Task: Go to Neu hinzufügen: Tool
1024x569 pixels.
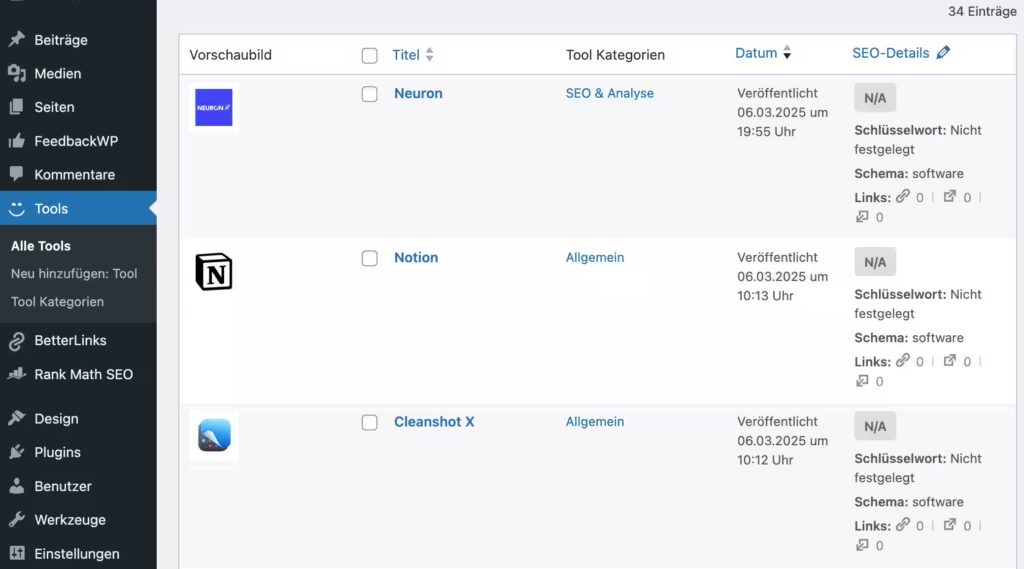Action: coord(74,273)
